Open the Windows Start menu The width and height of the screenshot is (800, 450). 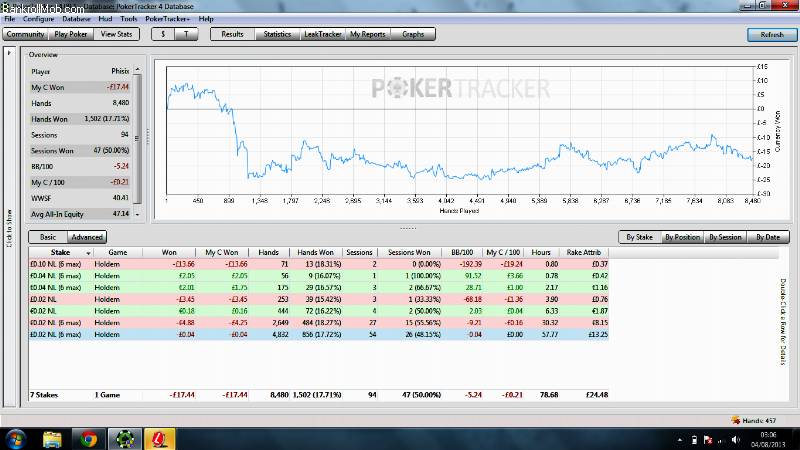15,439
